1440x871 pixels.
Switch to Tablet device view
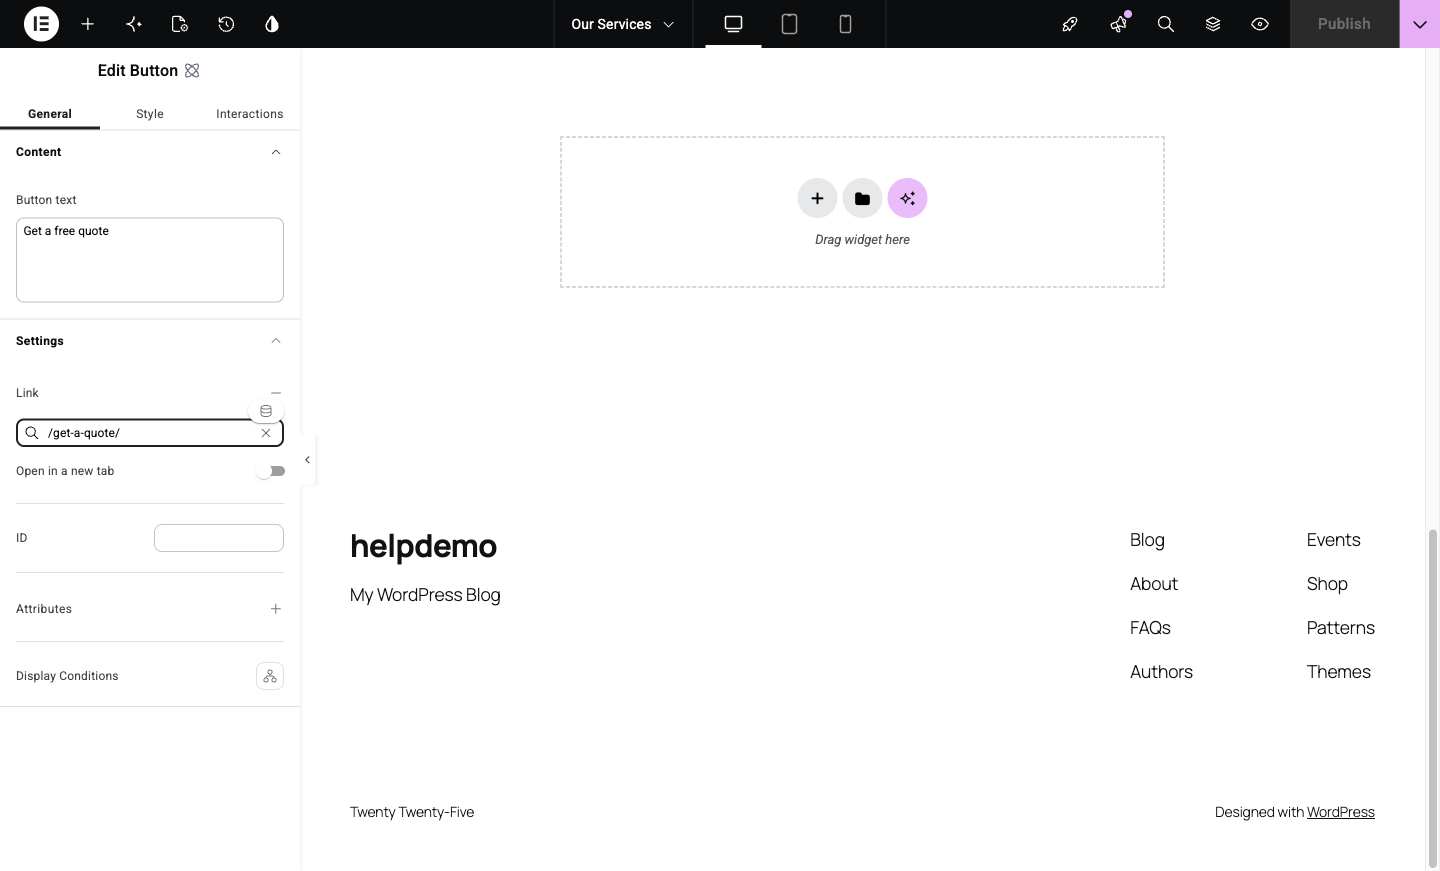789,24
